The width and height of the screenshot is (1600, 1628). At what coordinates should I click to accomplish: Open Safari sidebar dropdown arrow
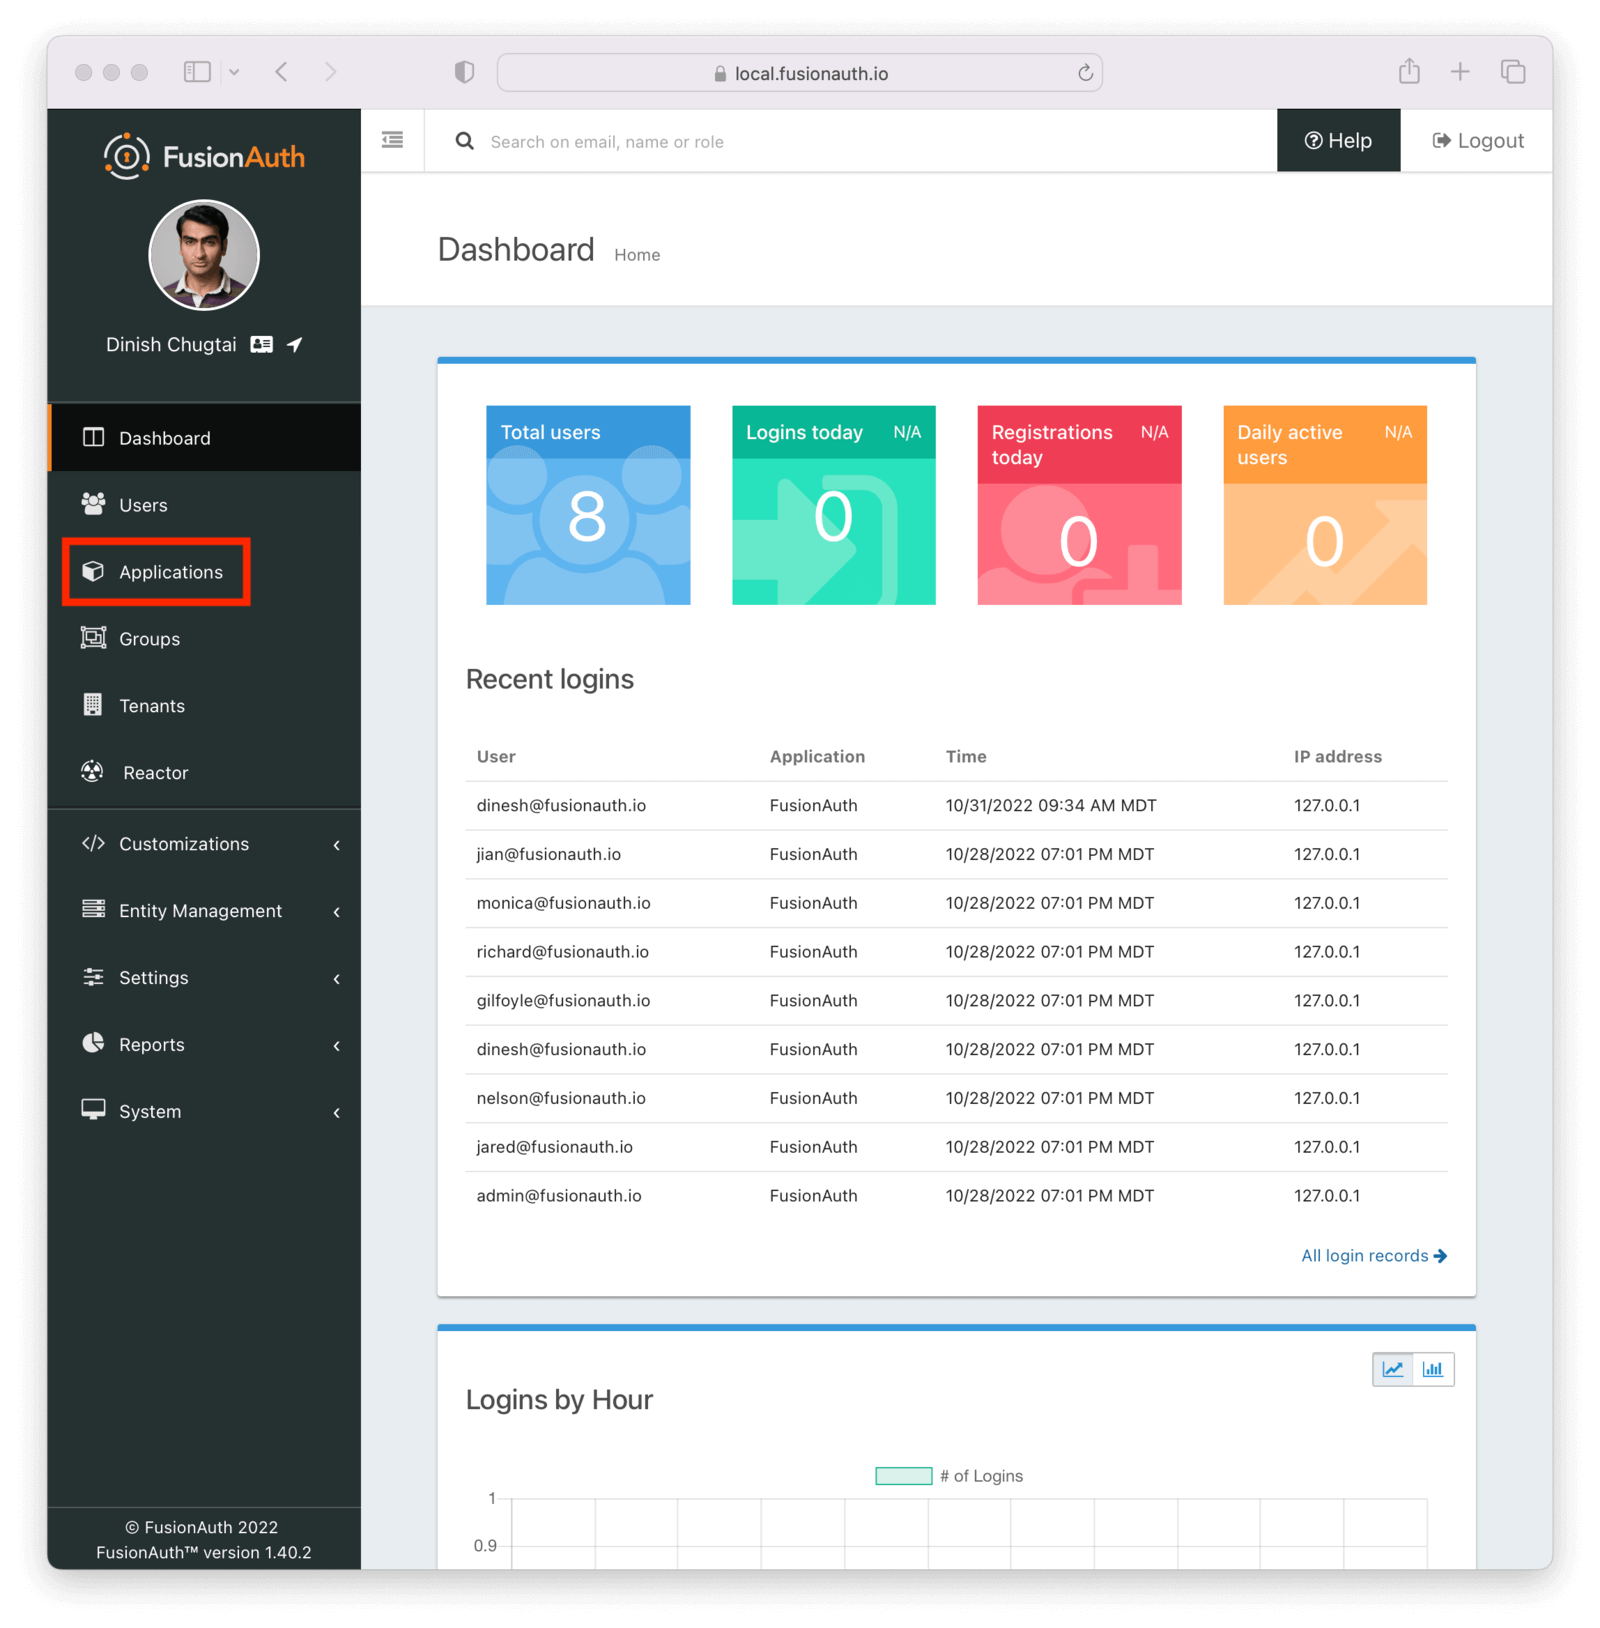pos(234,72)
